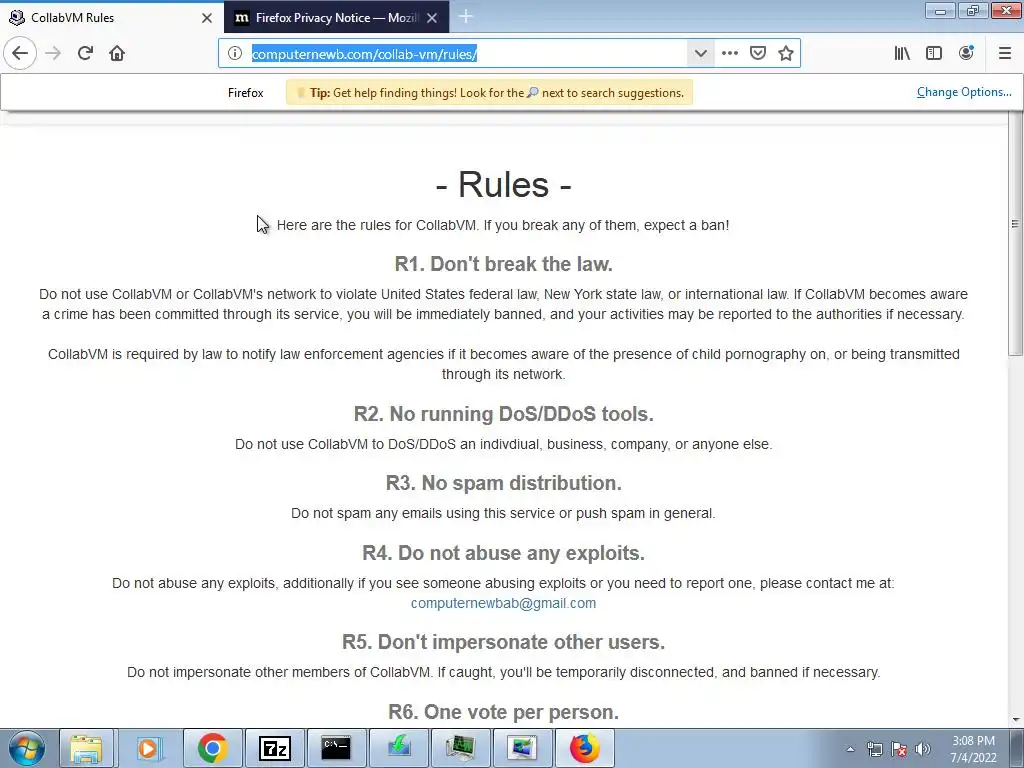Viewport: 1024px width, 768px height.
Task: Open Command Prompt from taskbar
Action: point(336,748)
